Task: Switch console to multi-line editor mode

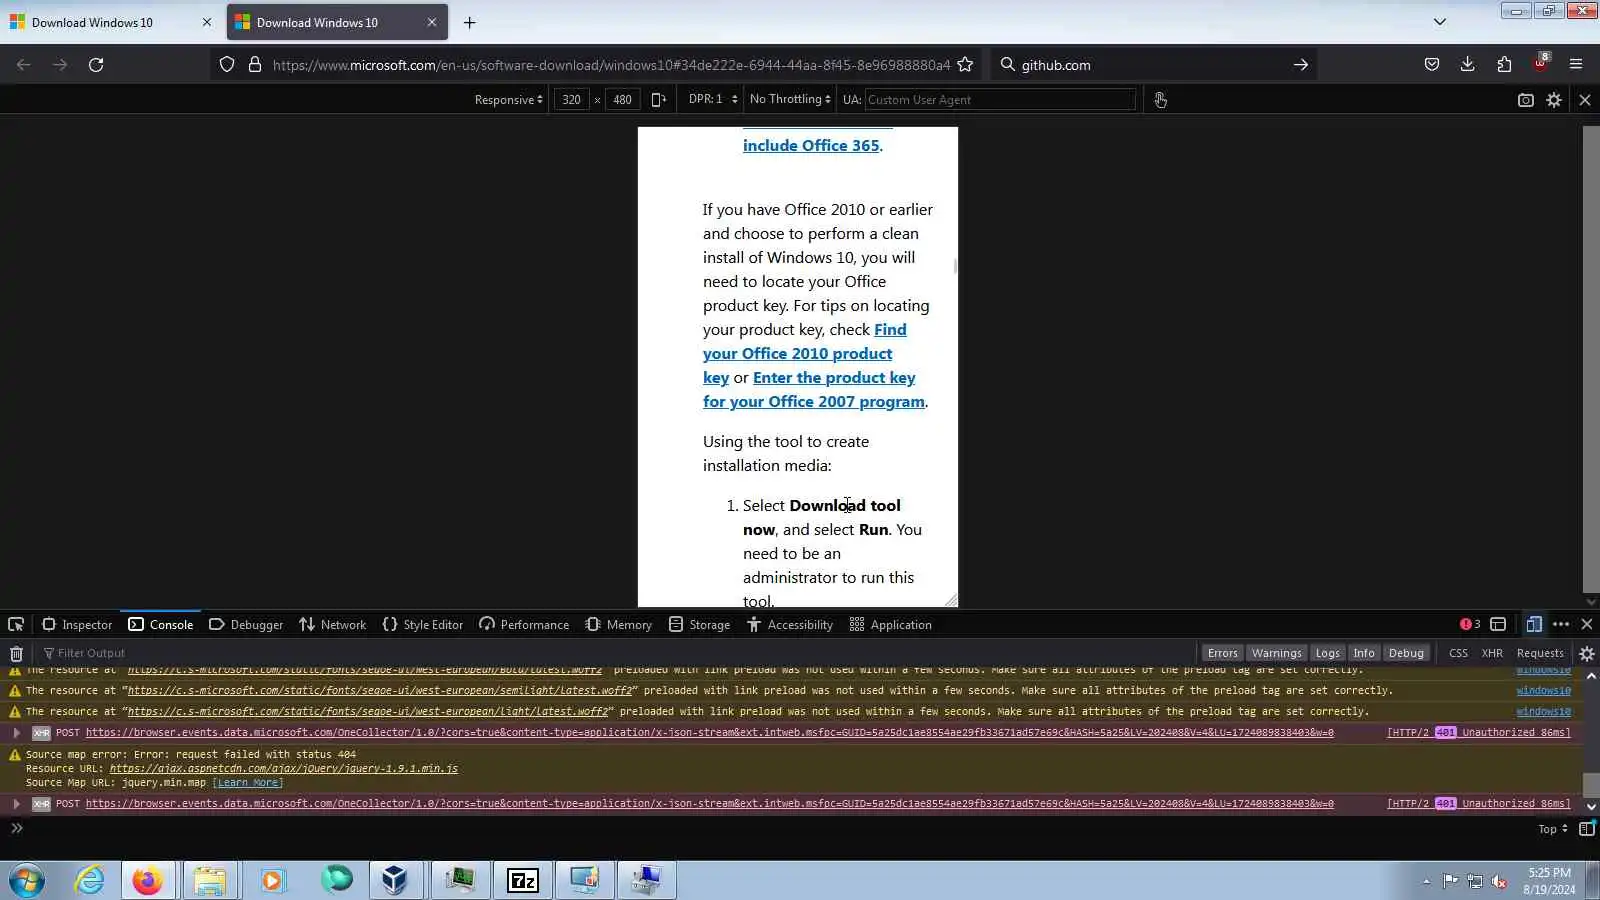Action: (x=1587, y=829)
